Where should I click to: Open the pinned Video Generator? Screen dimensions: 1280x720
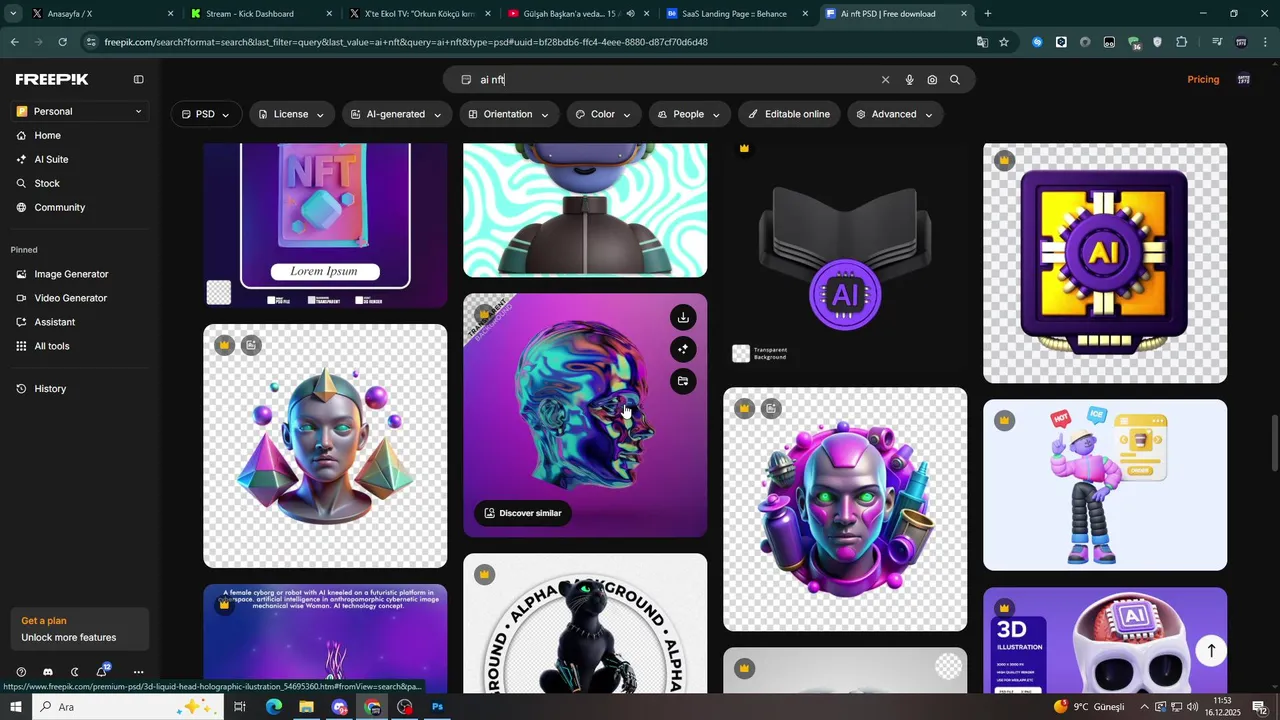point(70,298)
